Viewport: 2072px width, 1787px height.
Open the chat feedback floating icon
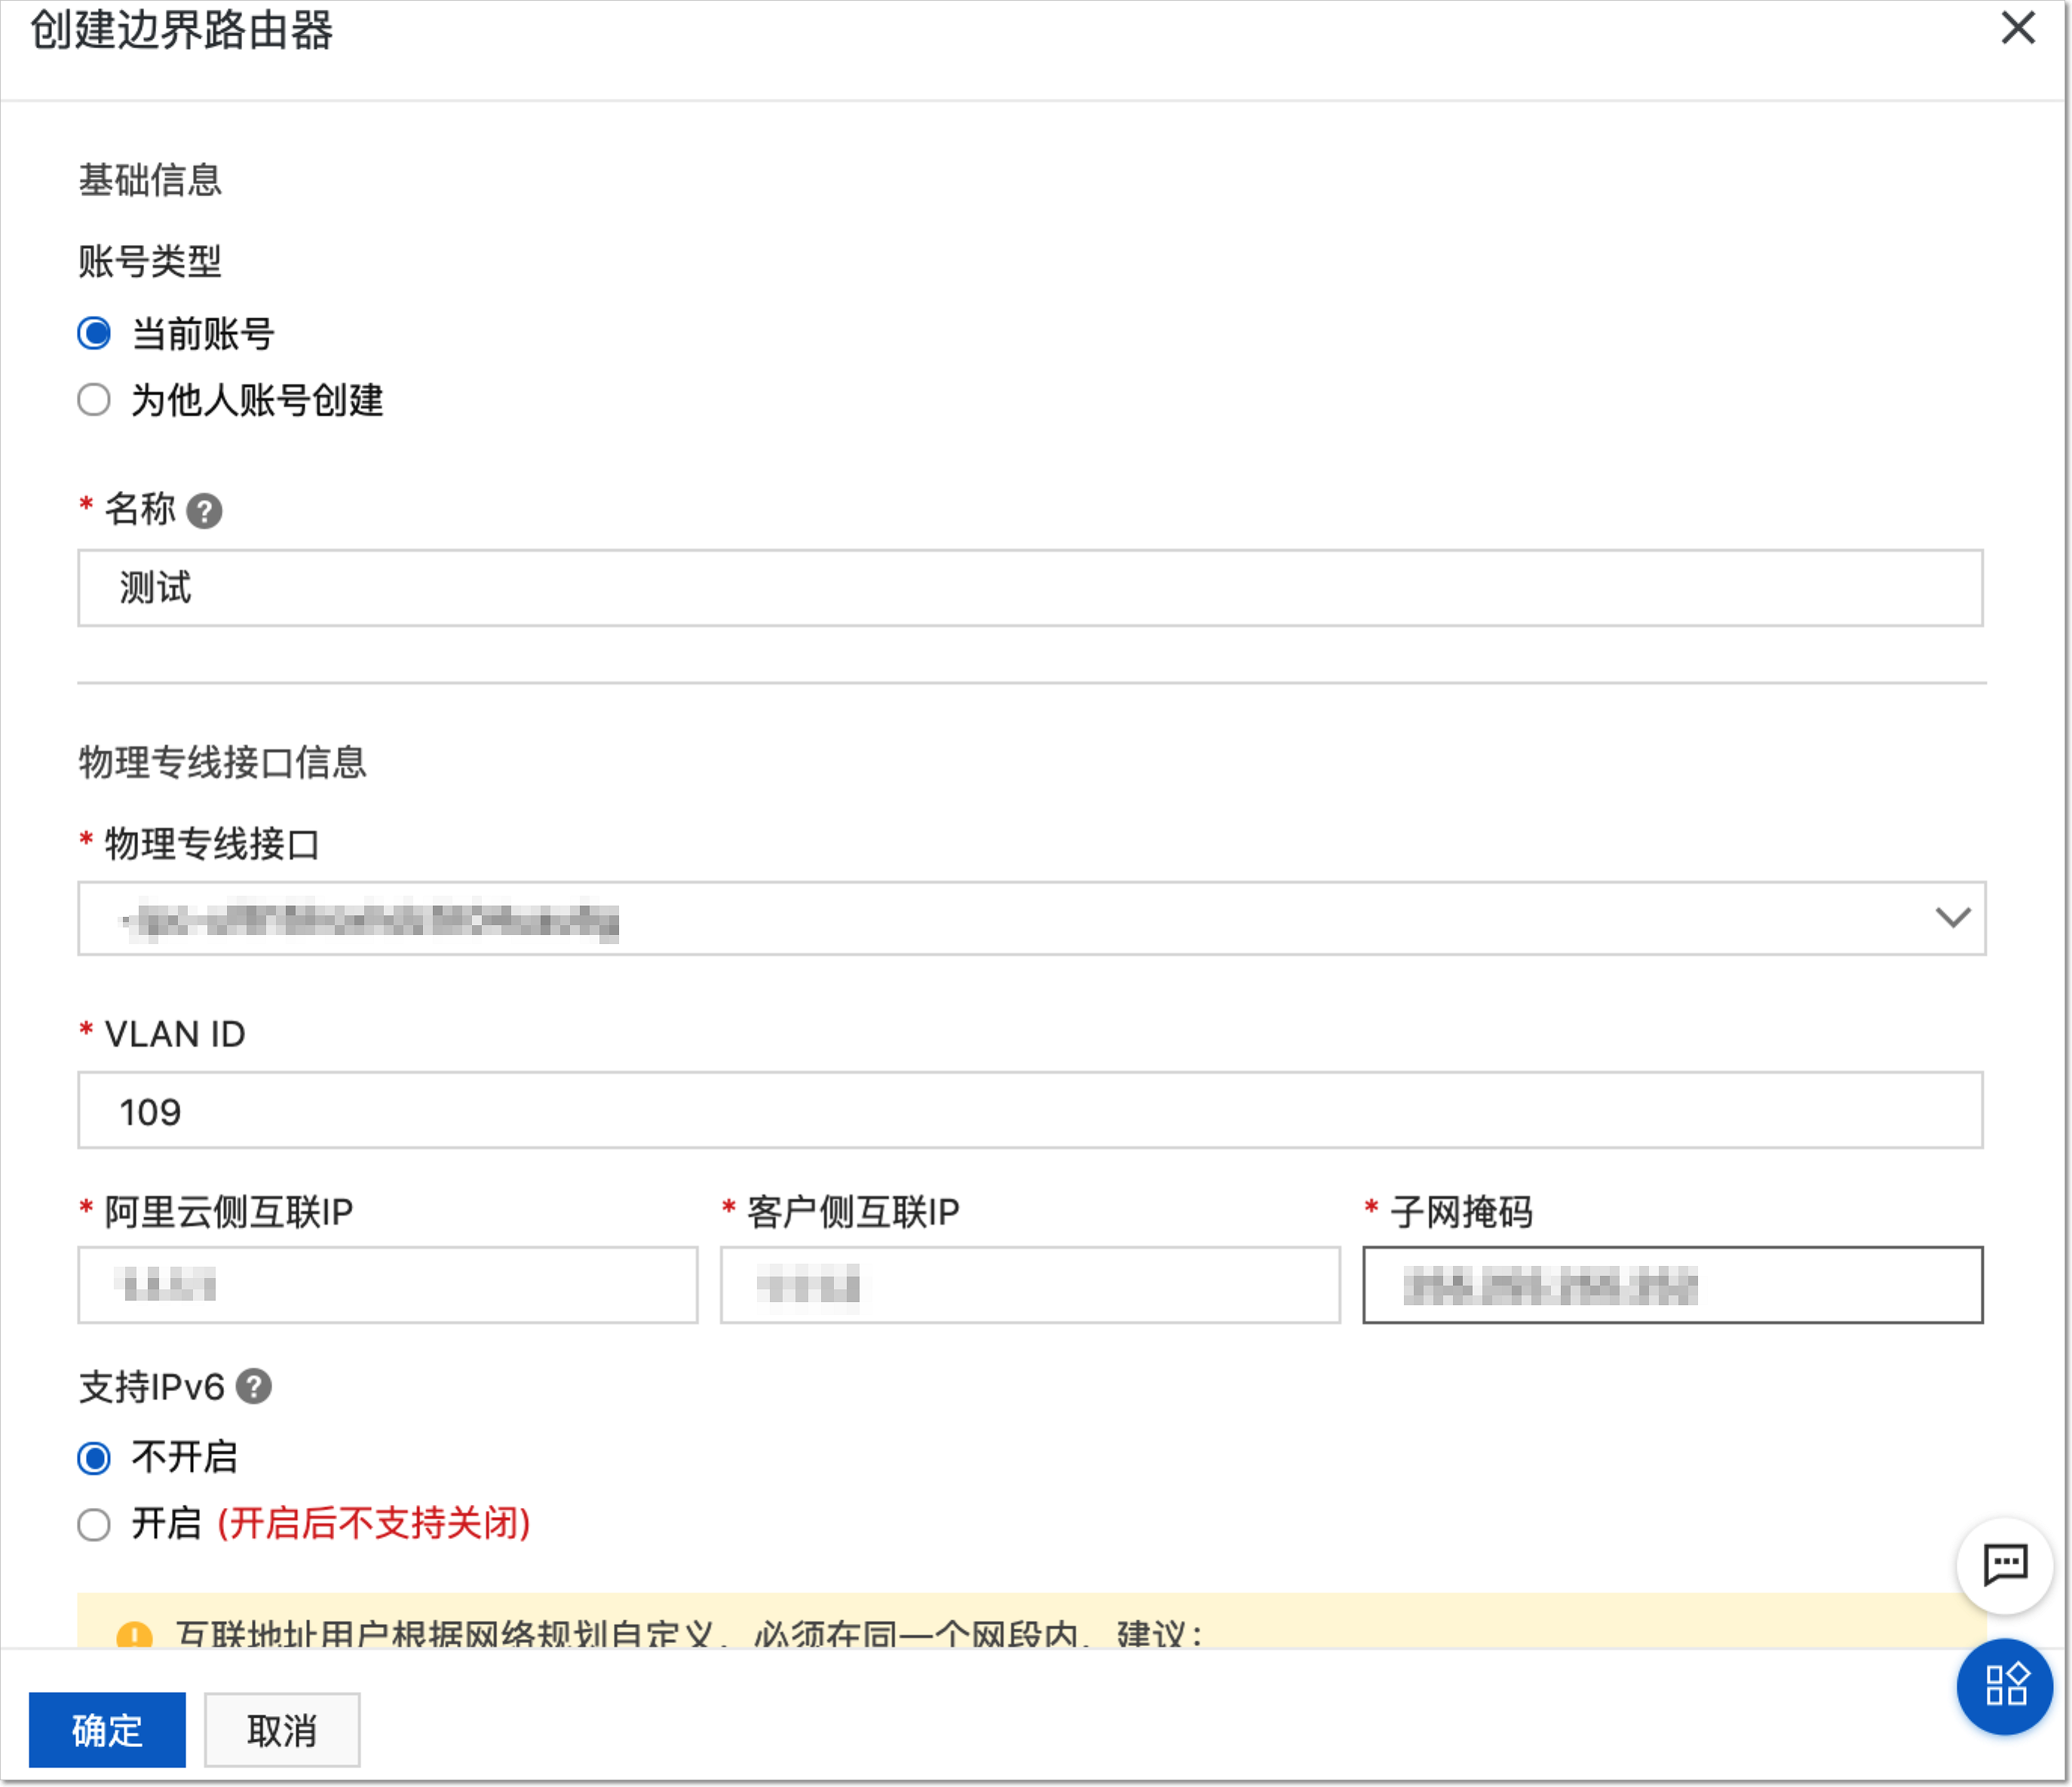point(2005,1566)
